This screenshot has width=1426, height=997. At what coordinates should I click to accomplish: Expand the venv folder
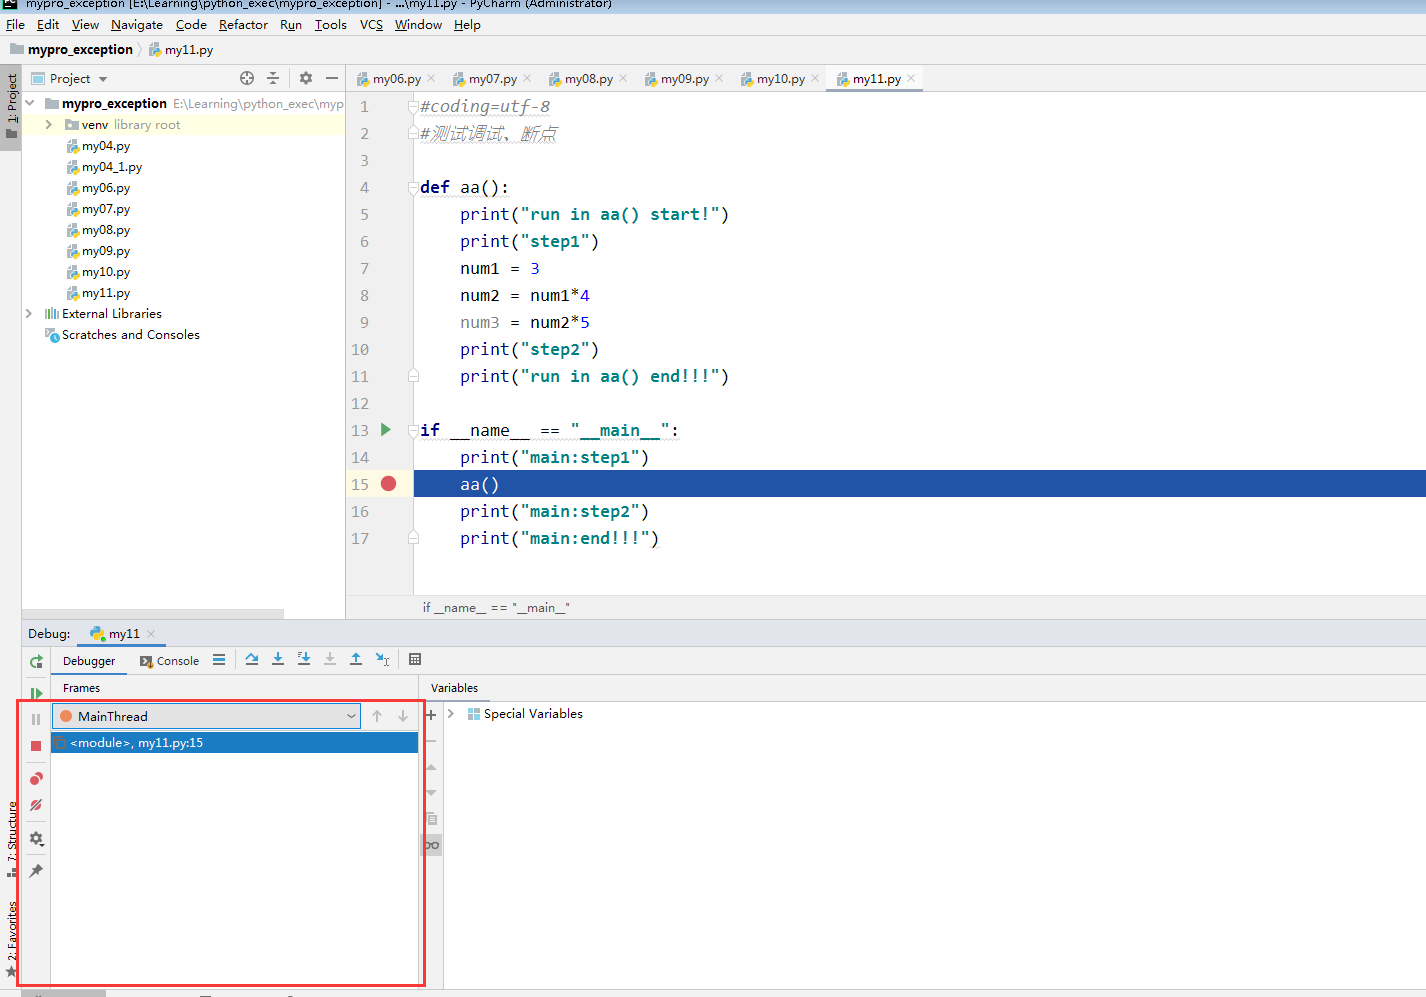coord(48,124)
